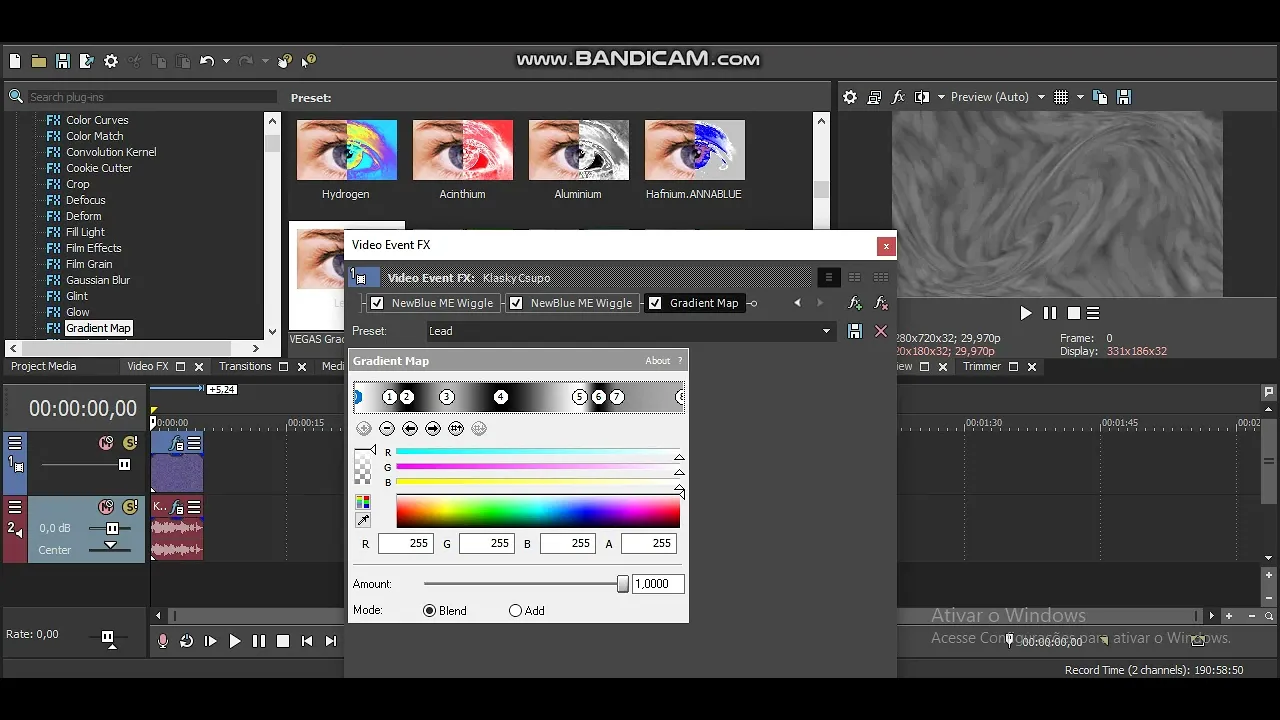The width and height of the screenshot is (1280, 720).
Task: Click the A alpha value field
Action: [648, 544]
